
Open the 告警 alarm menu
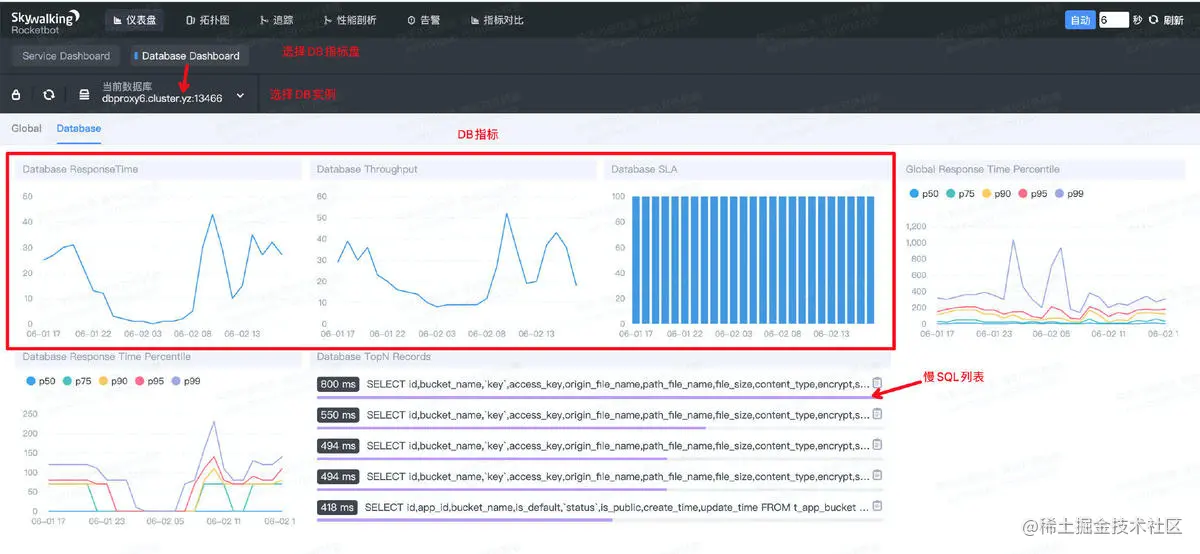tap(426, 20)
